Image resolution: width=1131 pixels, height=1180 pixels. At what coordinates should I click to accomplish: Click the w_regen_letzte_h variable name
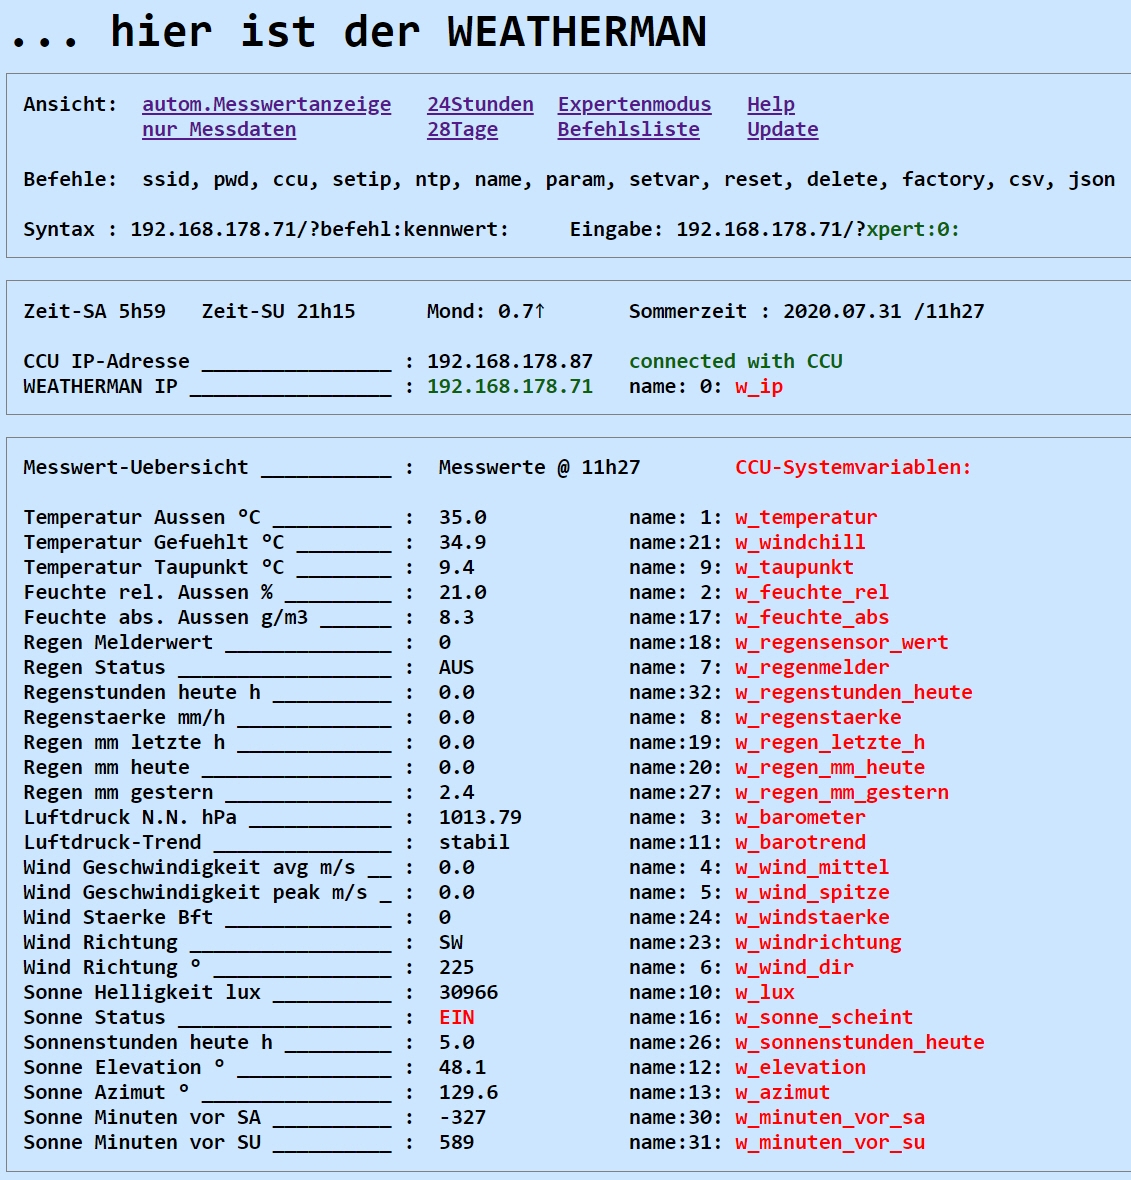click(x=830, y=743)
